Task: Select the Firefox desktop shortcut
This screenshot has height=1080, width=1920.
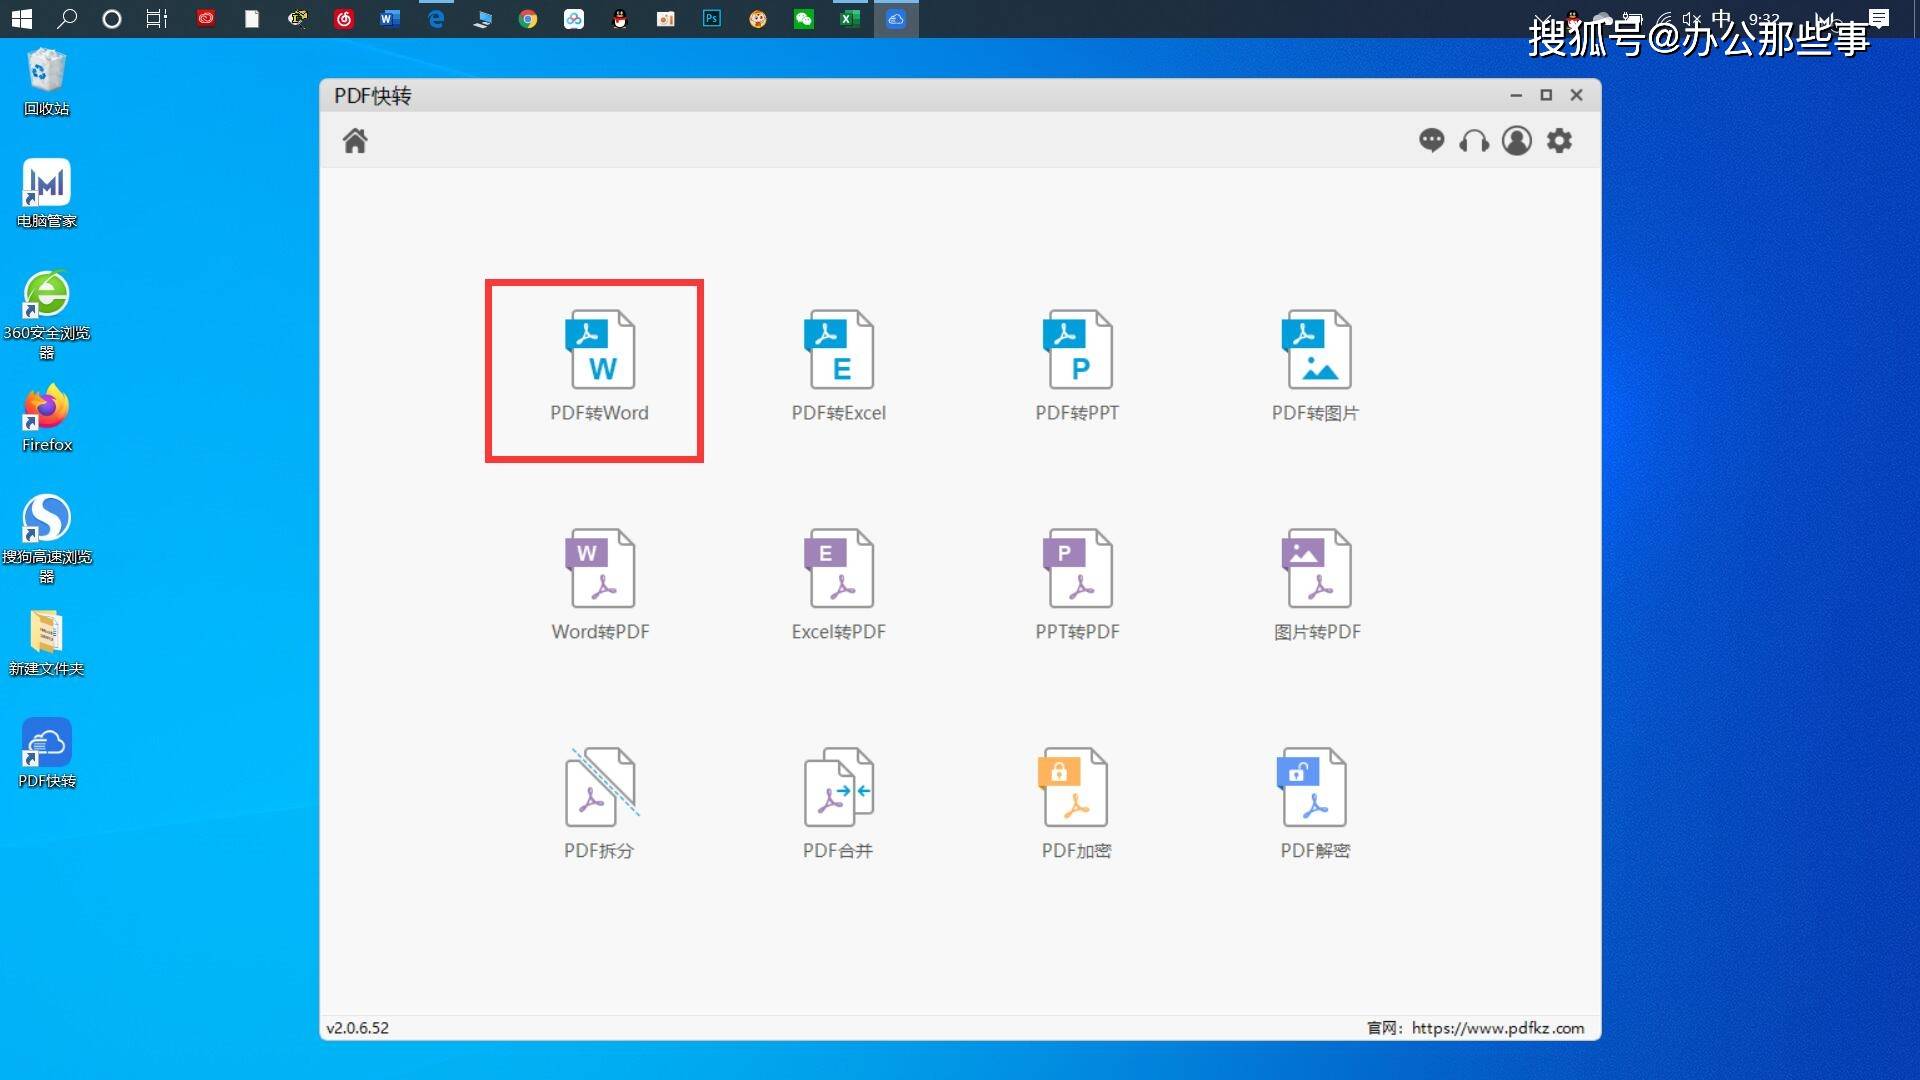Action: [x=46, y=418]
